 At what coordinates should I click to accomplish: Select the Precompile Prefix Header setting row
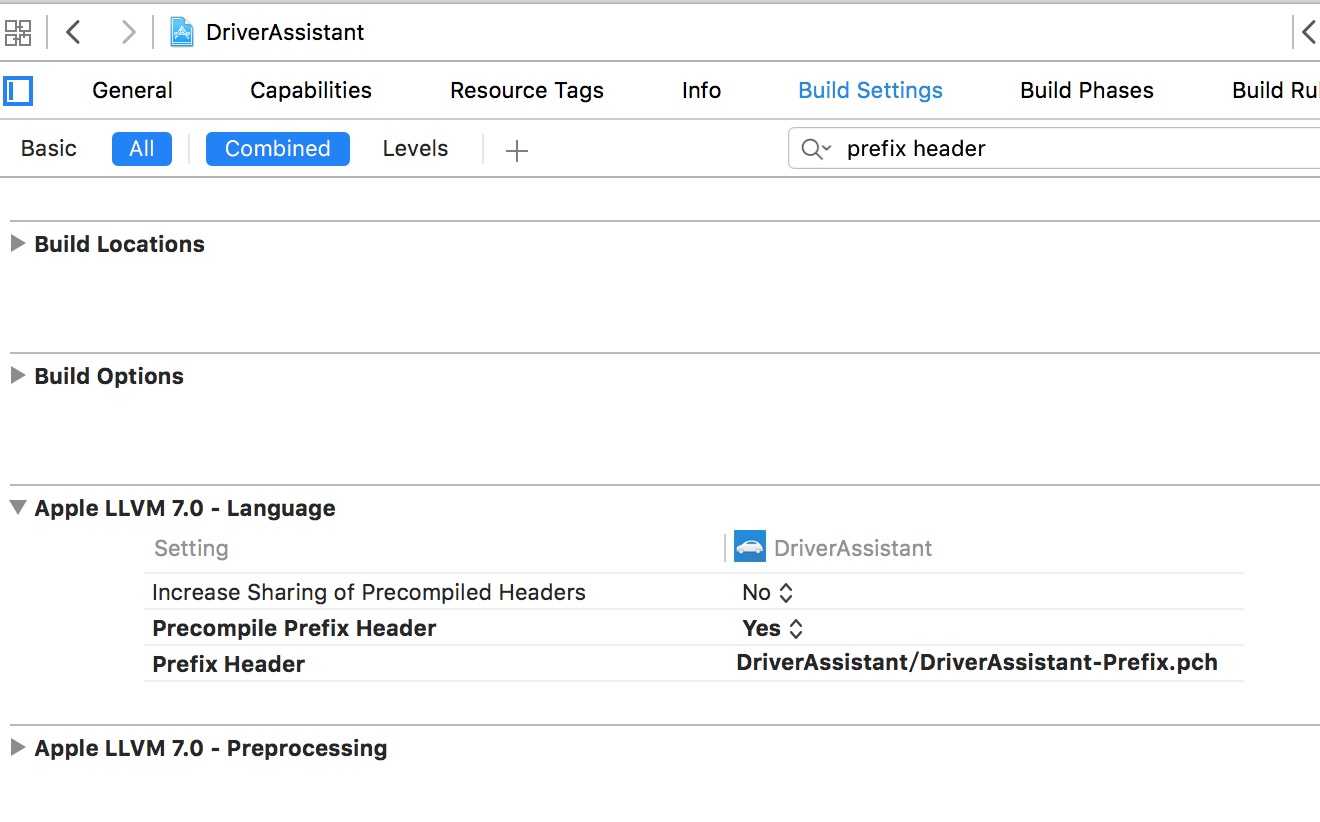click(694, 628)
